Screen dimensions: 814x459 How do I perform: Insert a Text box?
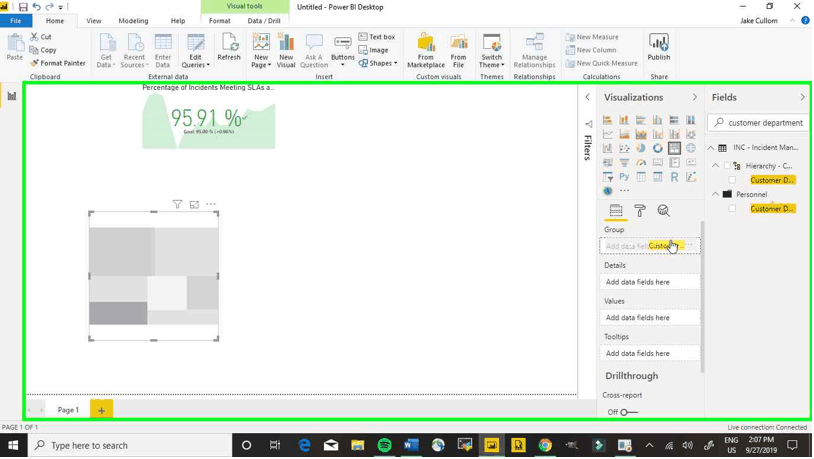coord(377,37)
